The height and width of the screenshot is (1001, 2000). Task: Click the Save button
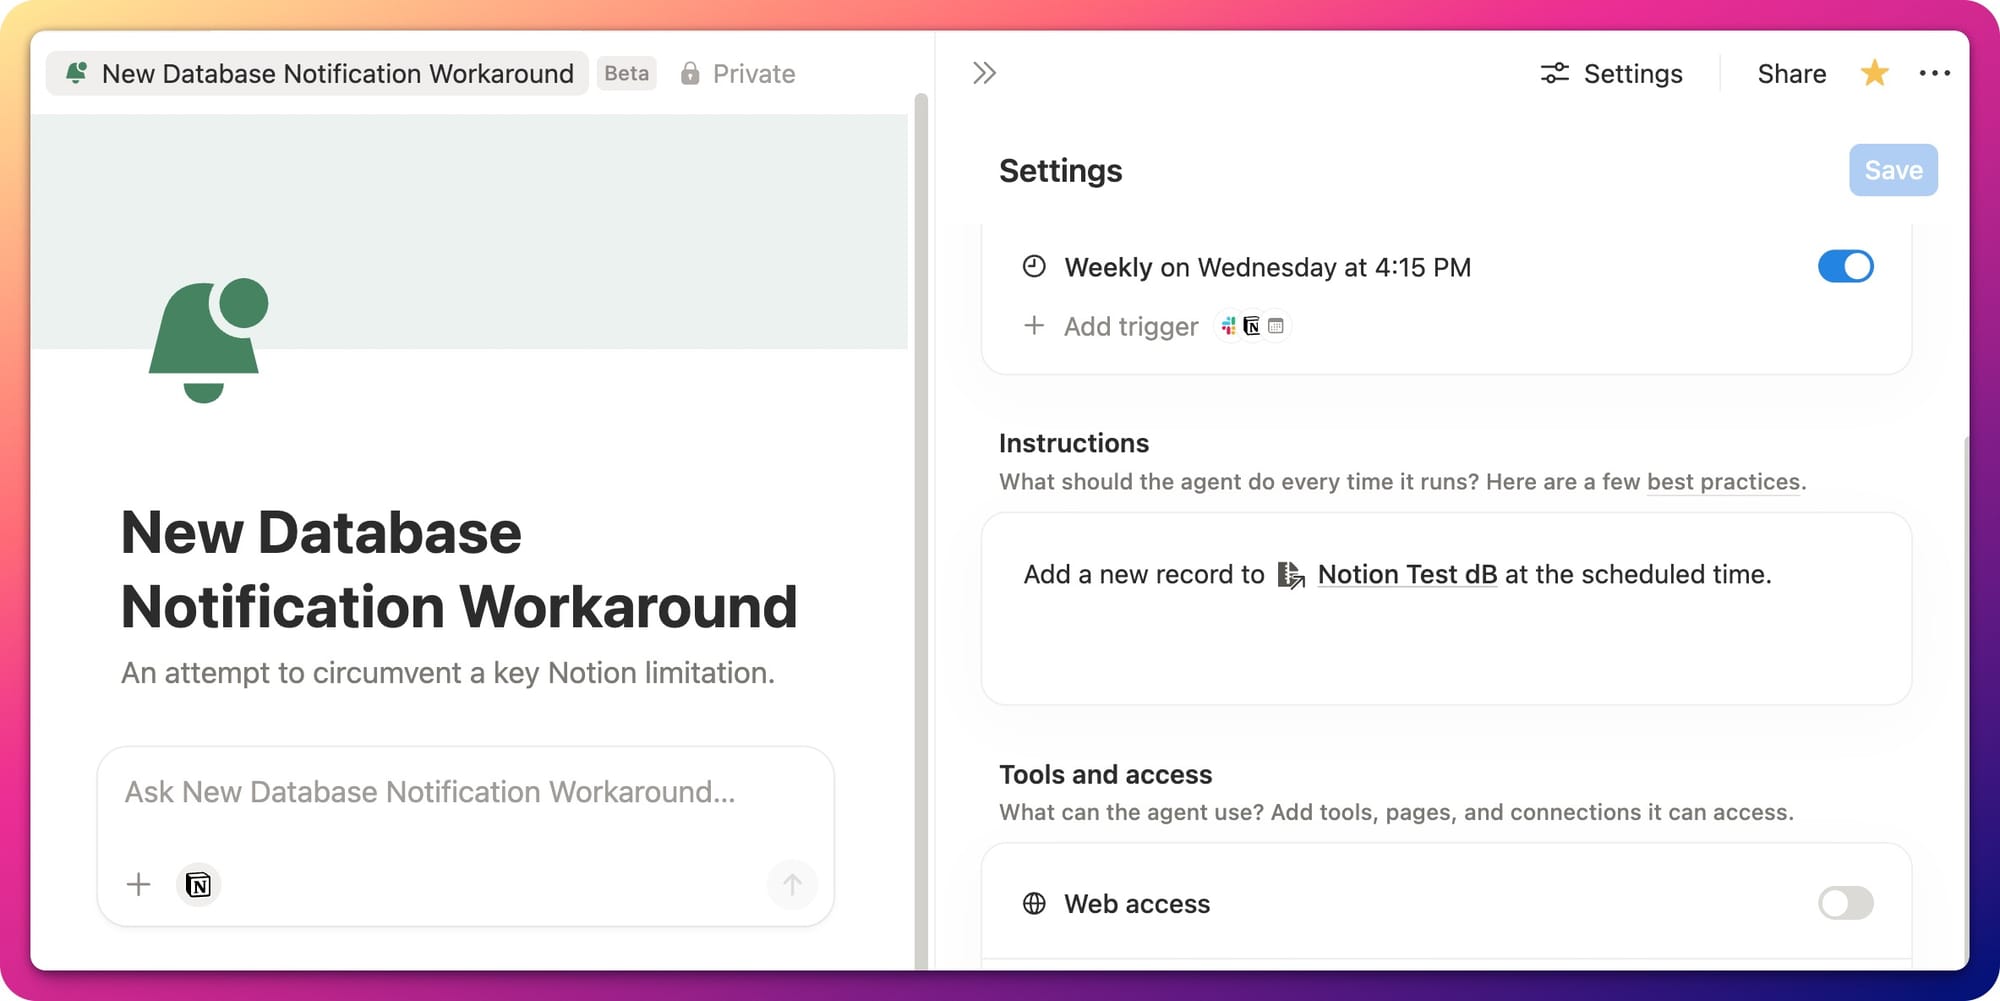[x=1892, y=171]
